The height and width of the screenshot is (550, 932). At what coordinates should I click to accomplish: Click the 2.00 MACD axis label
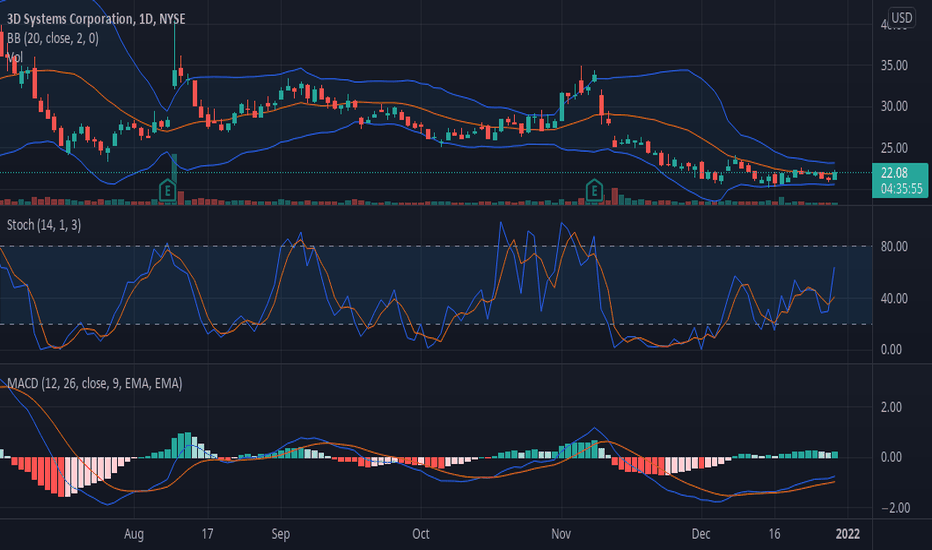tap(891, 407)
